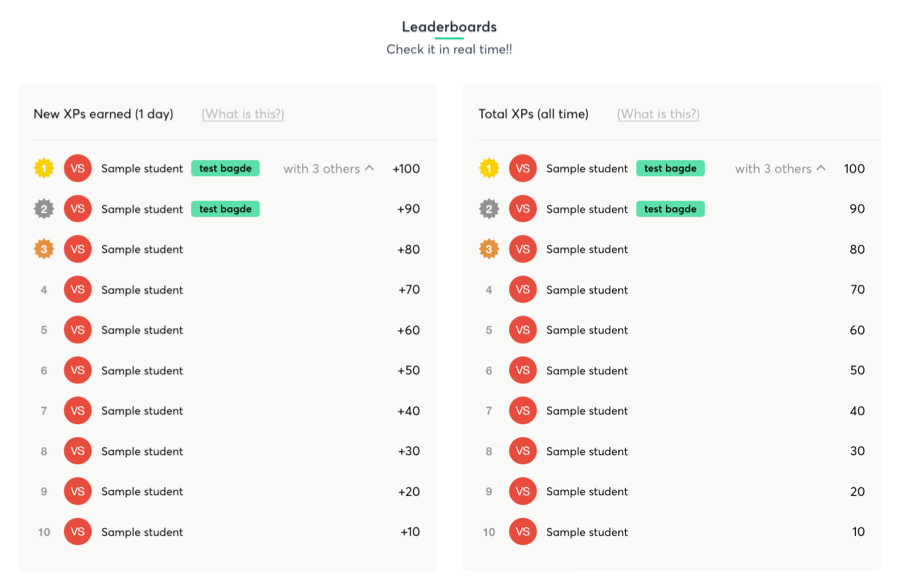Click the bronze rank 3 medal in New XPs
Viewport: 900px width, 584px height.
tap(44, 249)
